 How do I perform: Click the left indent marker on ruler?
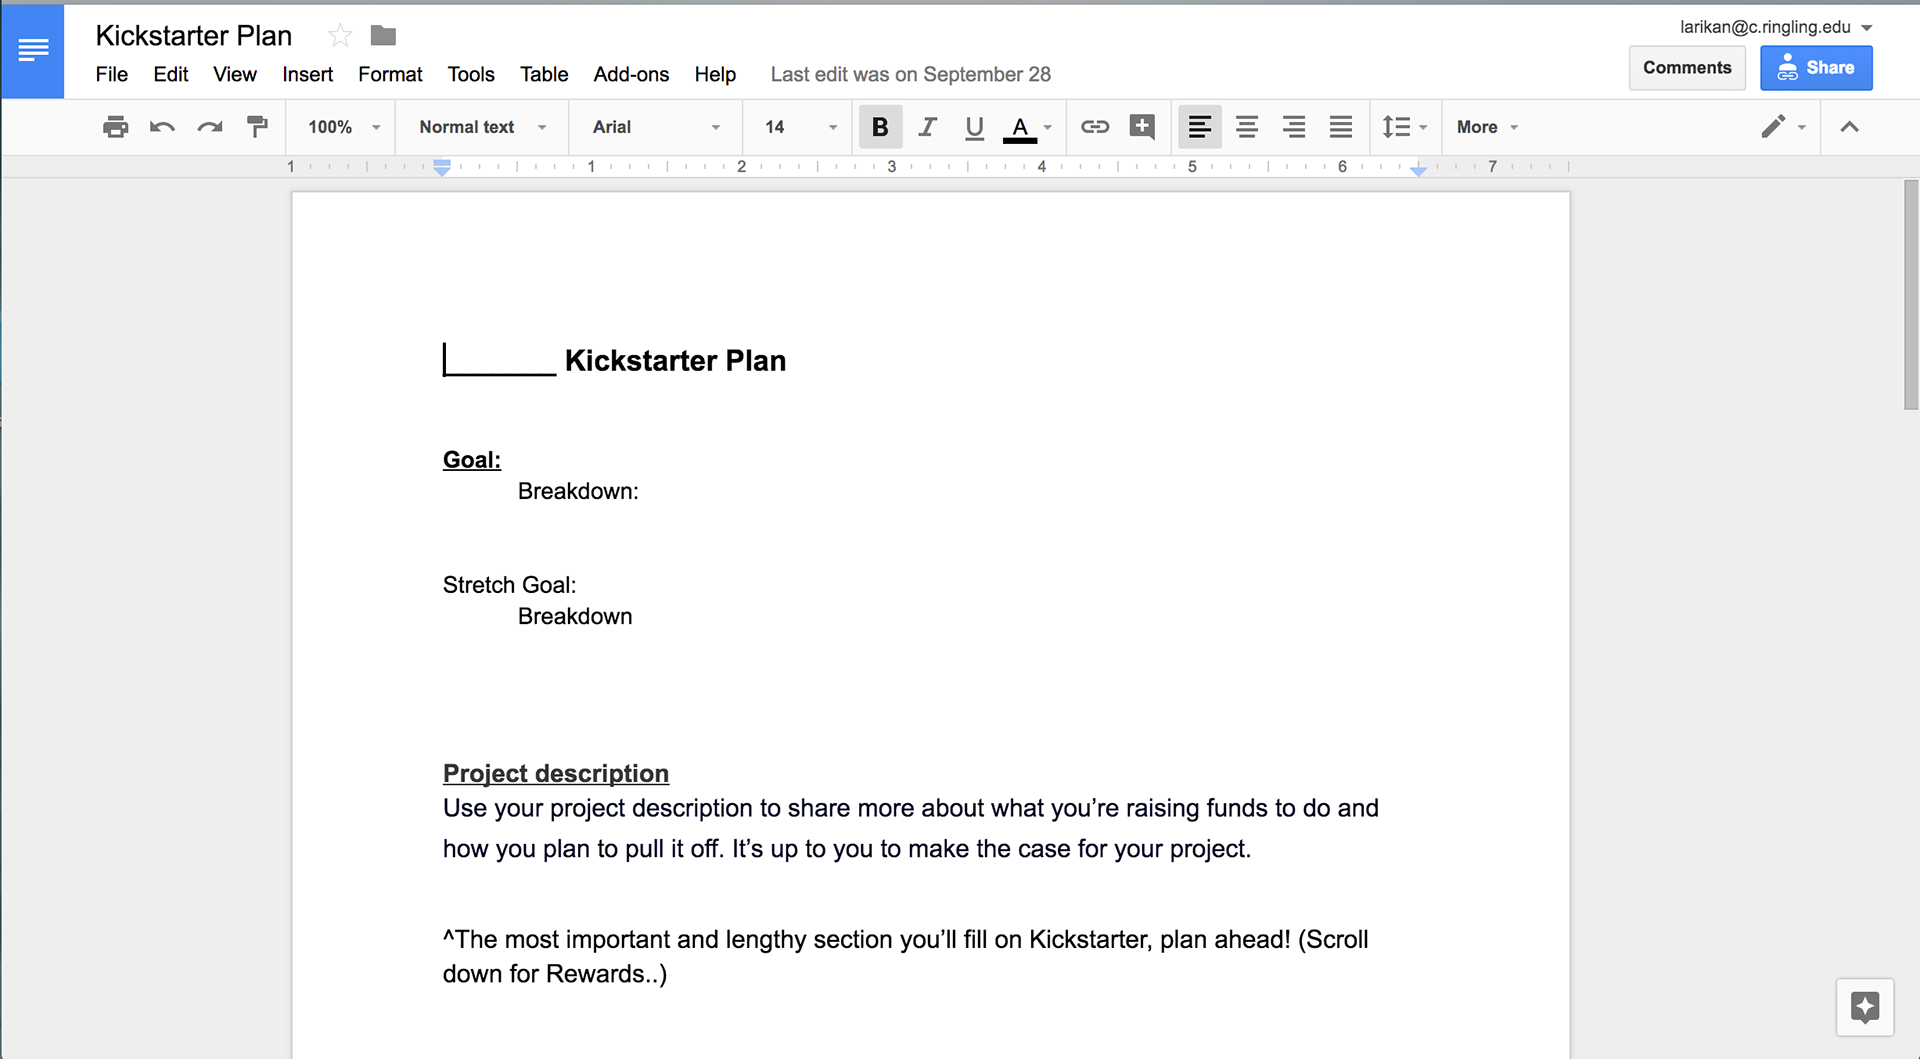coord(442,168)
